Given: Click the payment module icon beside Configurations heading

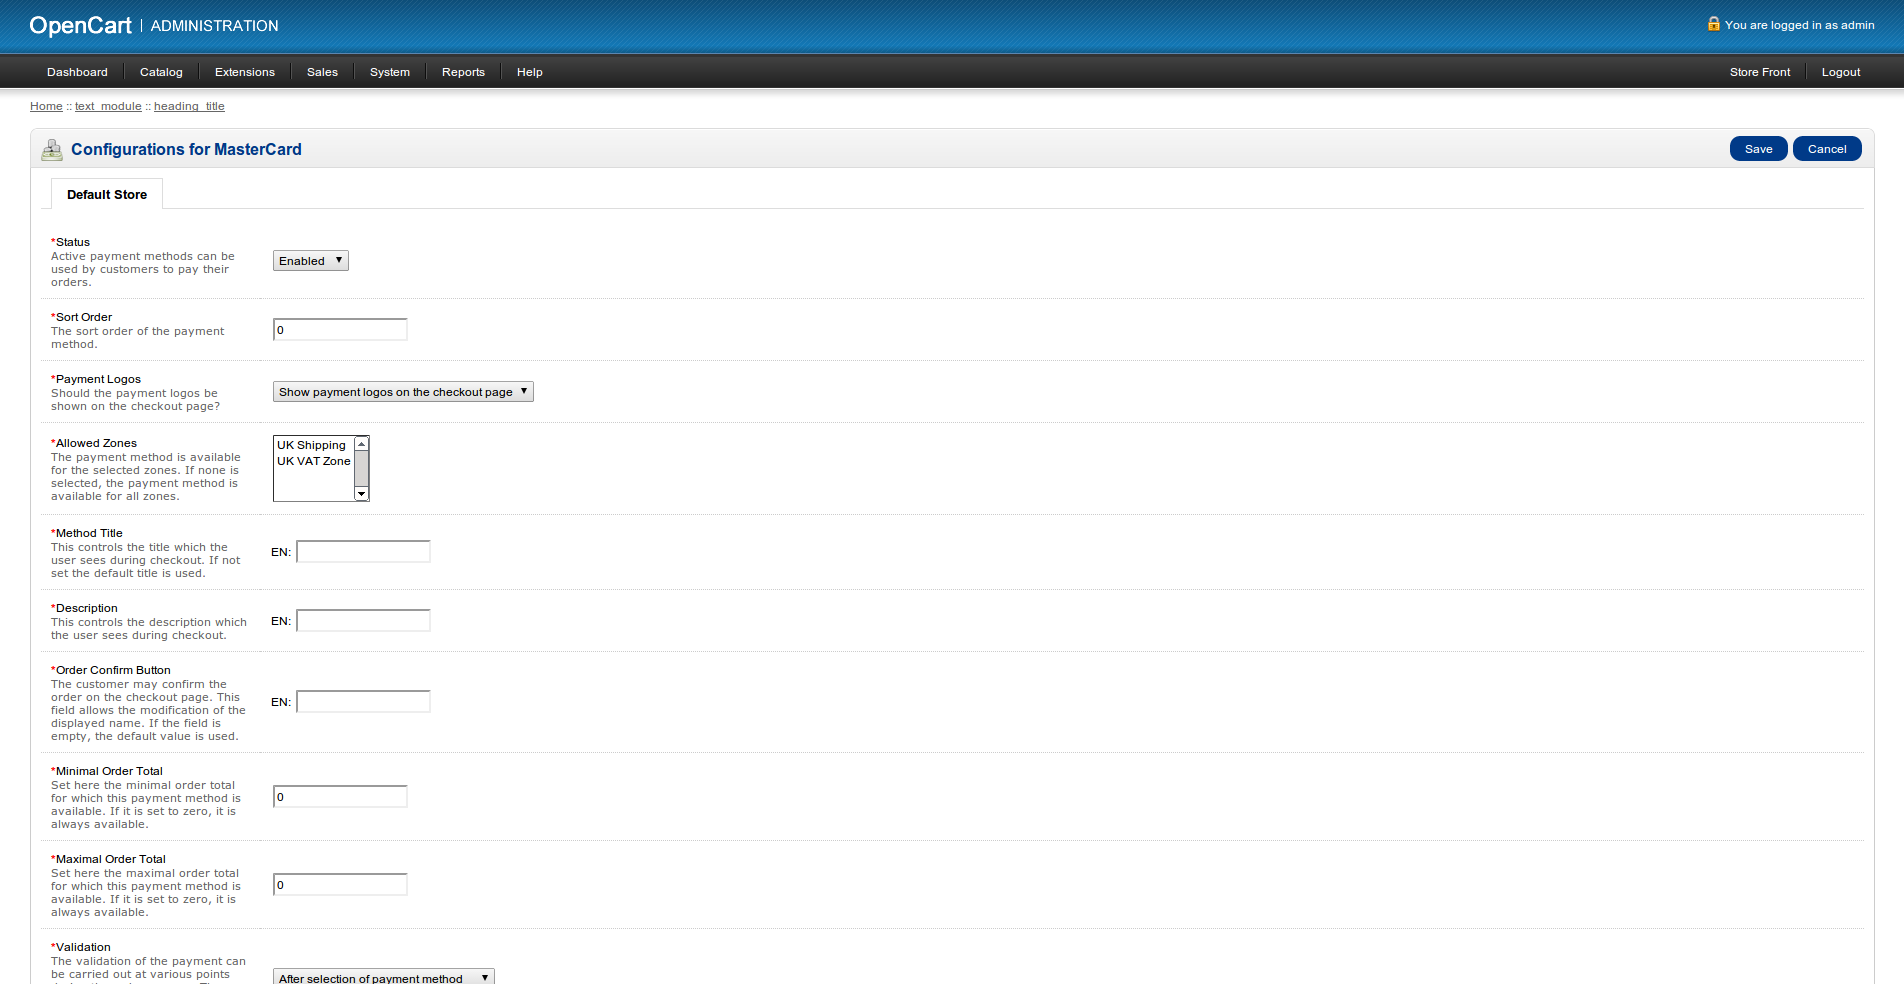Looking at the screenshot, I should click(52, 150).
